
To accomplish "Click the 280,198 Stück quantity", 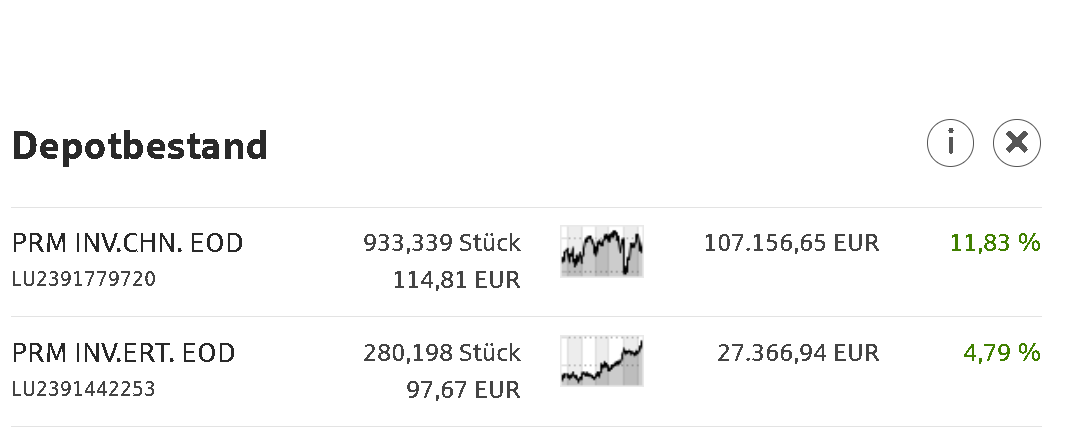I will tap(441, 353).
